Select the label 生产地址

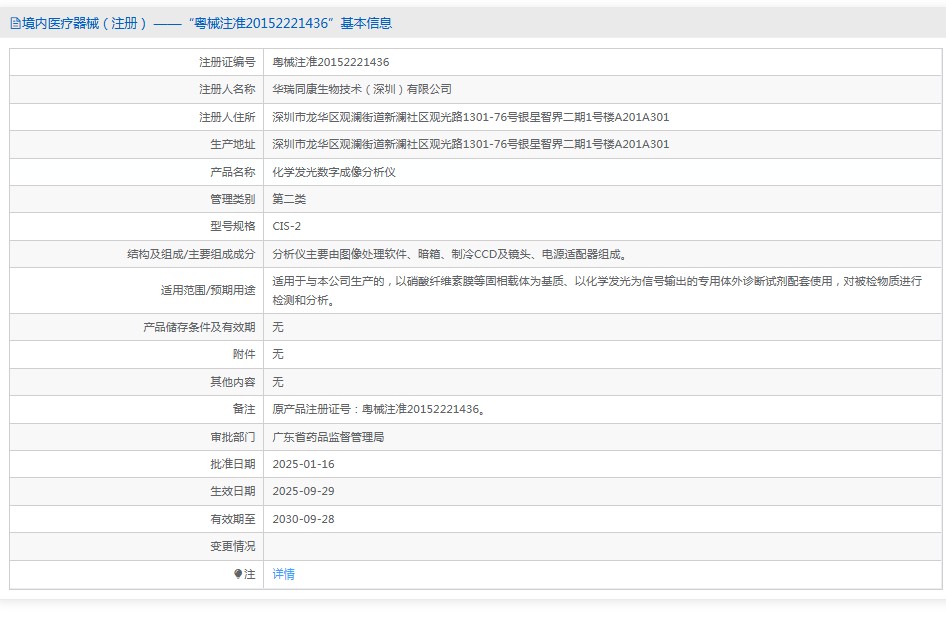[233, 144]
